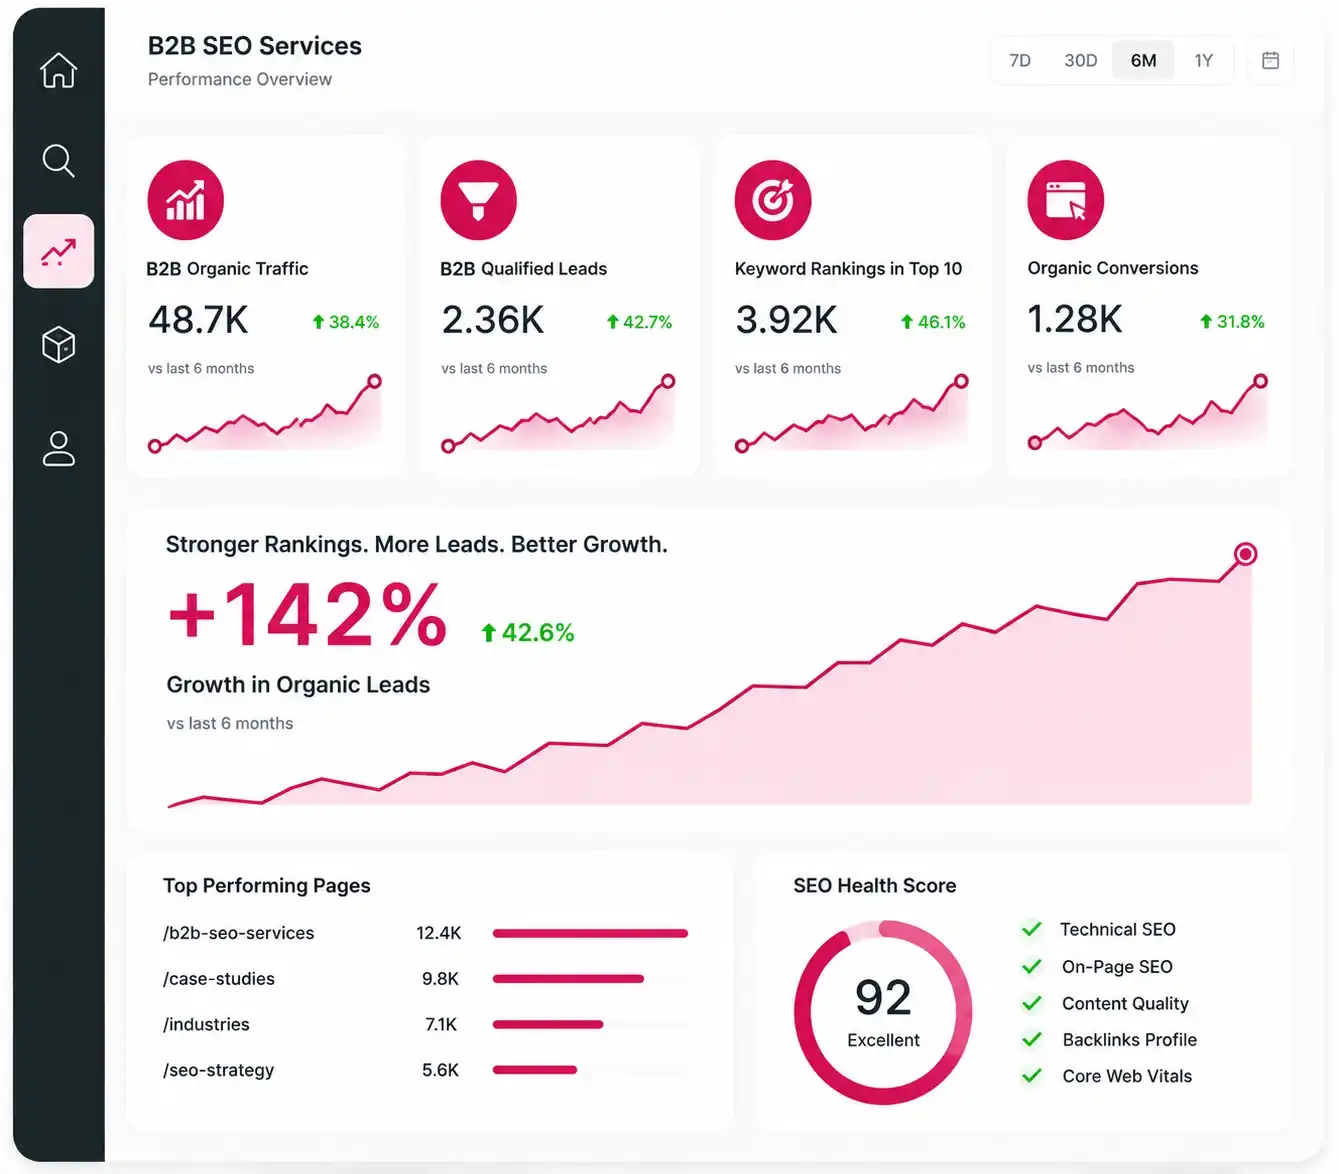
Task: Switch to the 30D time range
Action: (1080, 61)
